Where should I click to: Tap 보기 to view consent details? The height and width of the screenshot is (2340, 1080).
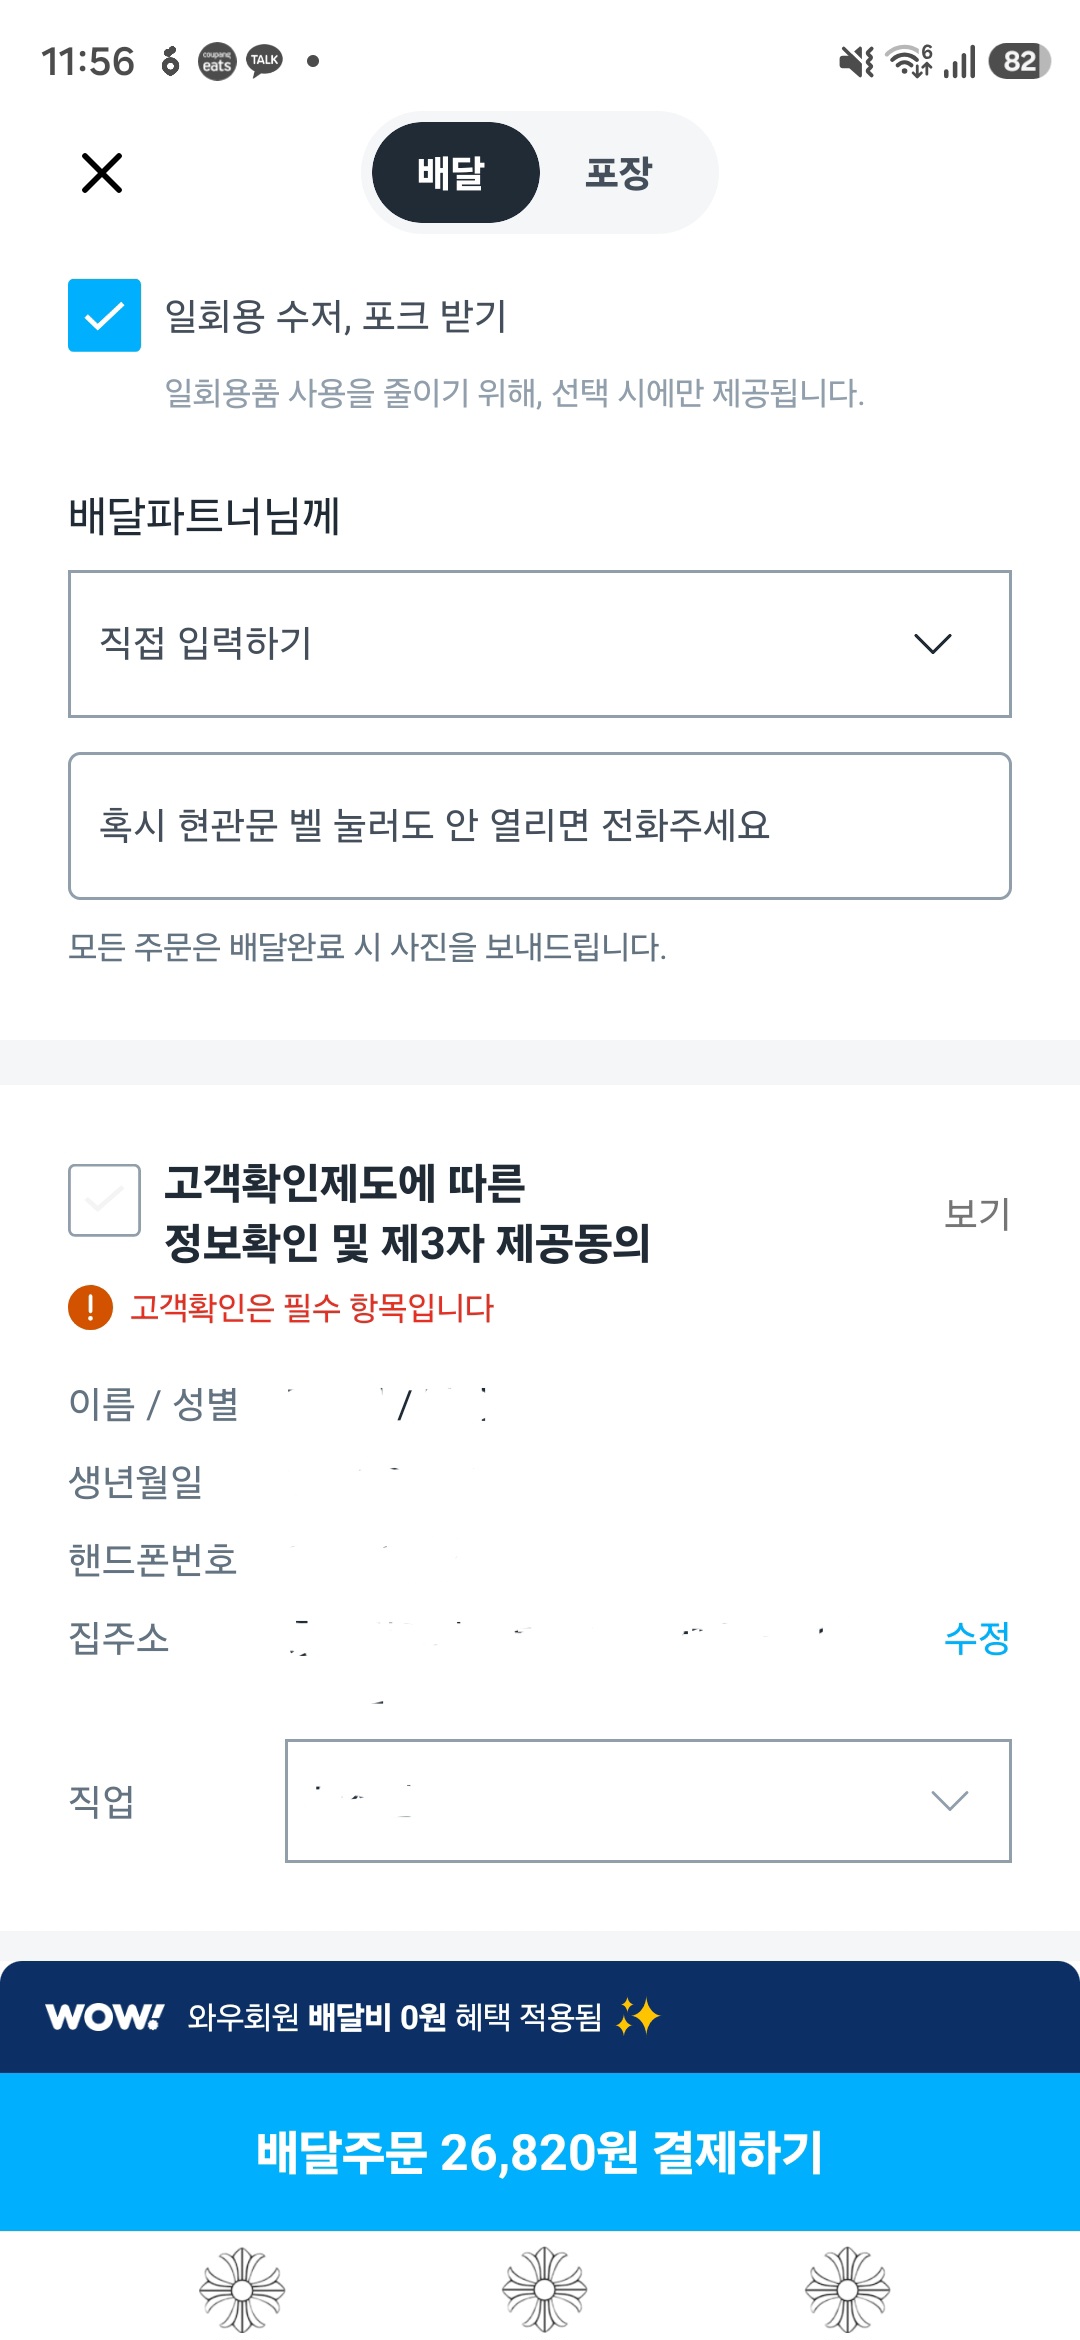point(977,1213)
